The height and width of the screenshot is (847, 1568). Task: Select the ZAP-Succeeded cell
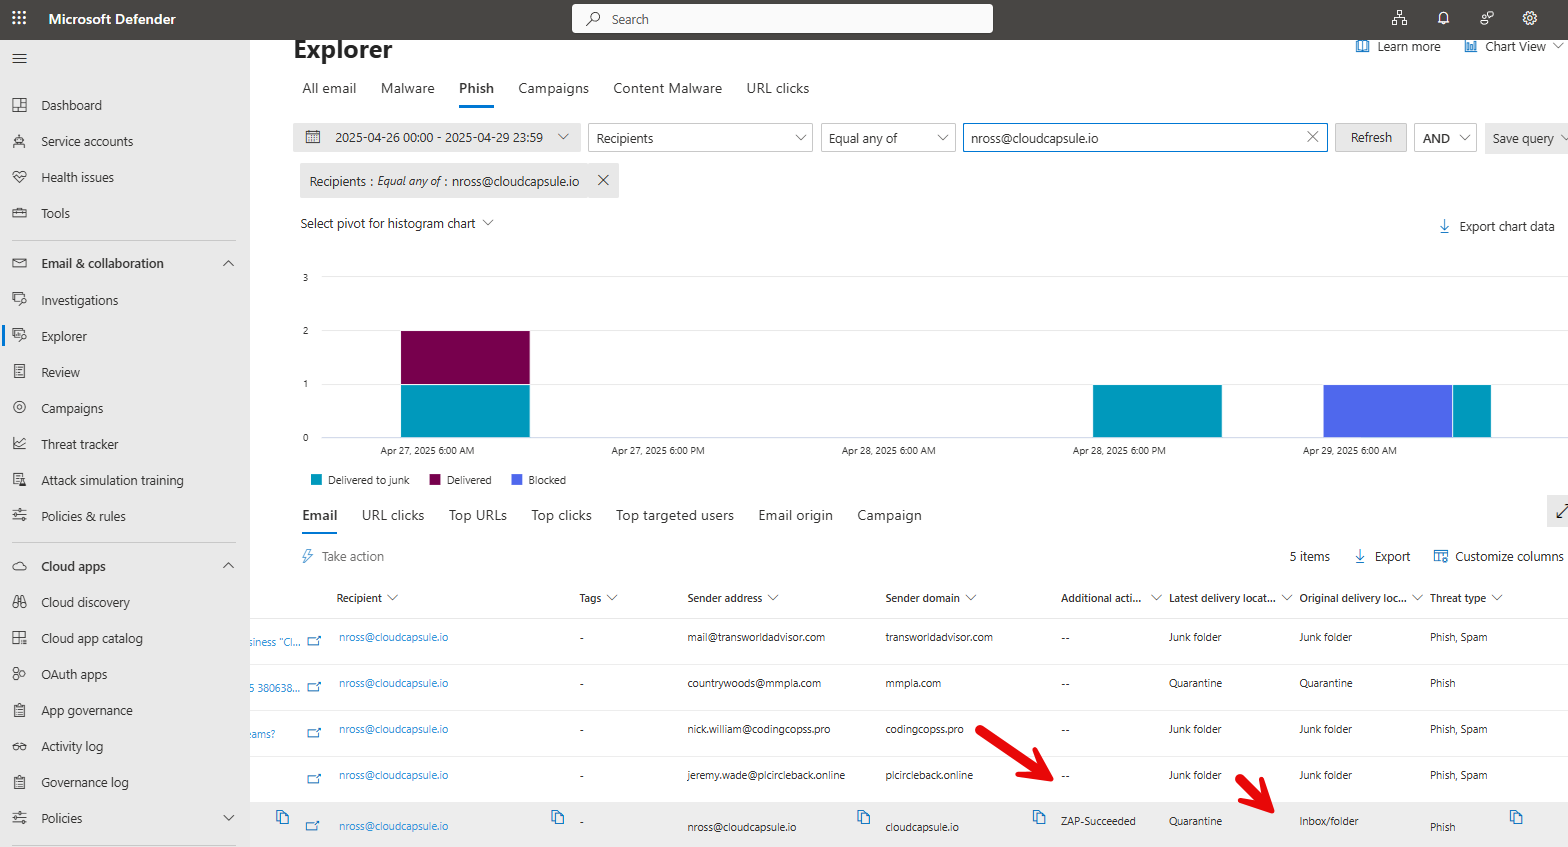1098,821
